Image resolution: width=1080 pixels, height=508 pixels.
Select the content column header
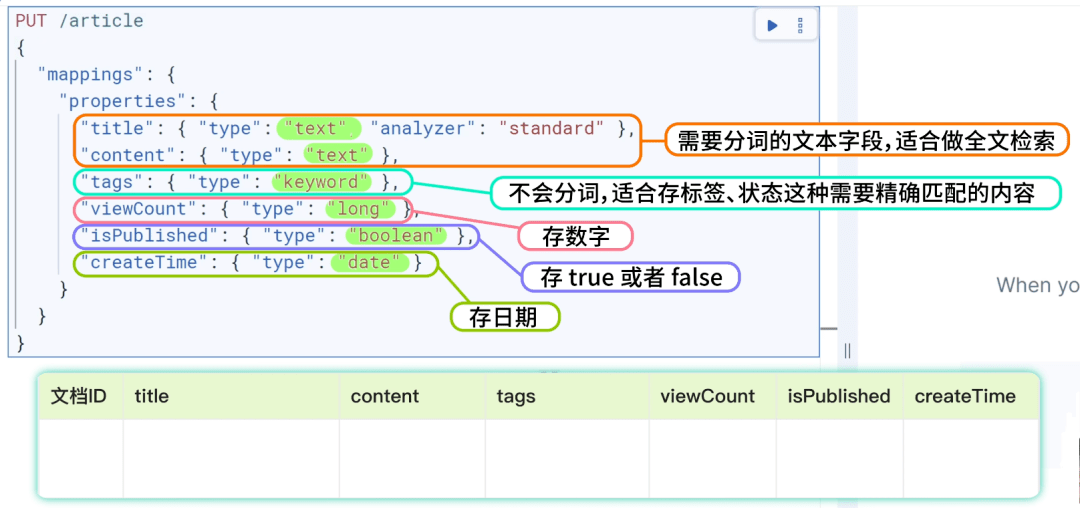384,396
